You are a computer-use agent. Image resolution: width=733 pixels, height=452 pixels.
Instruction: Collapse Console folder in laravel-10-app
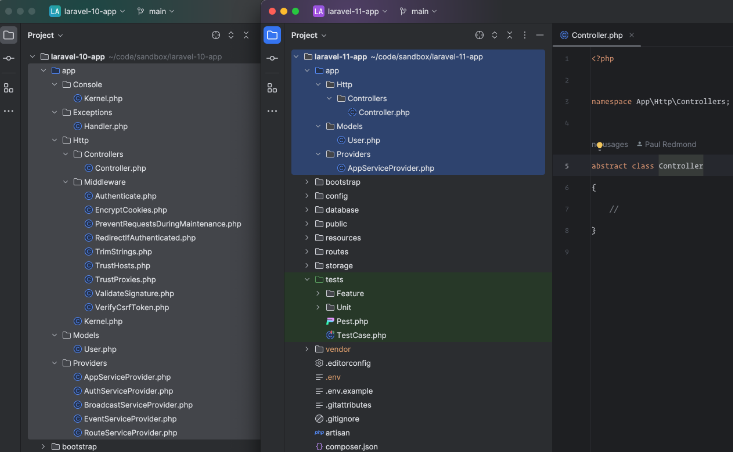[54, 85]
